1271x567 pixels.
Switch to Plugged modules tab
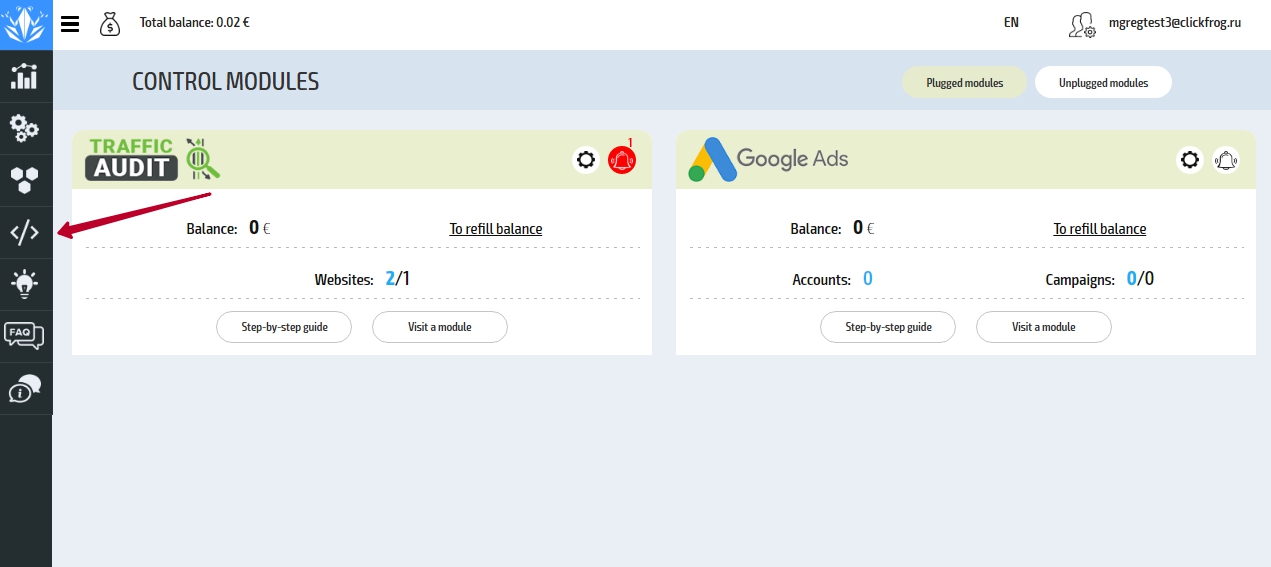click(x=964, y=83)
